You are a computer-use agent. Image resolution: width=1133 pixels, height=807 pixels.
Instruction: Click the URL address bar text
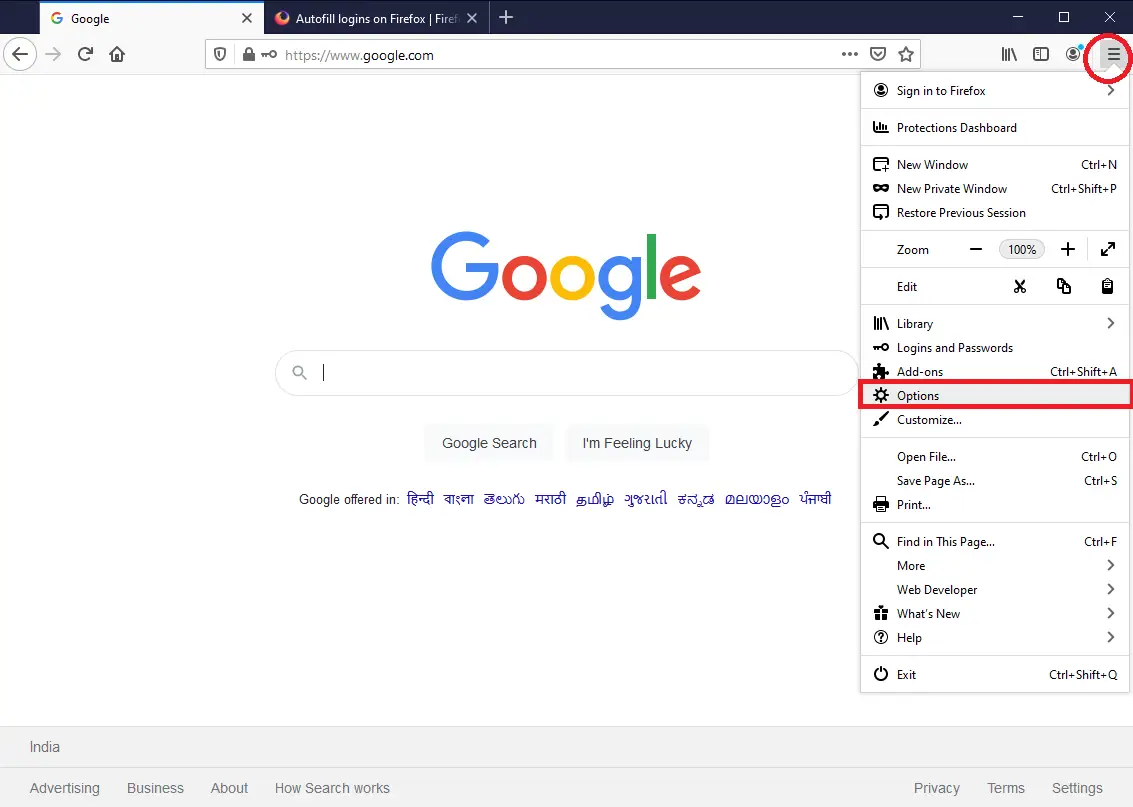pyautogui.click(x=359, y=55)
